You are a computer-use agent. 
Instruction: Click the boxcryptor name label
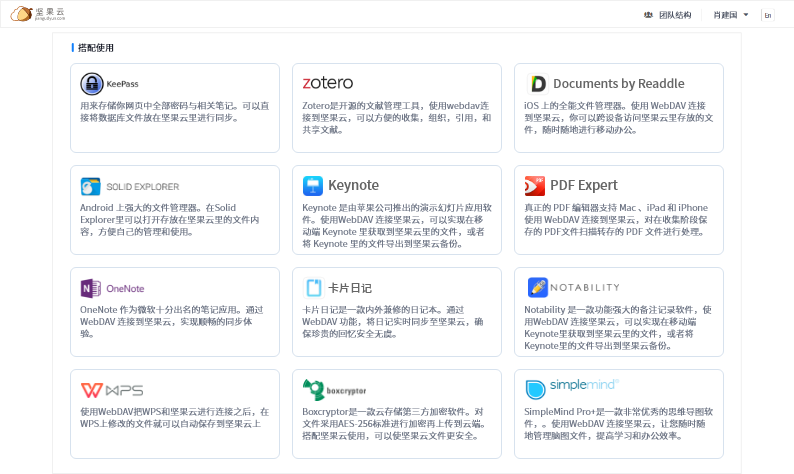tap(346, 391)
